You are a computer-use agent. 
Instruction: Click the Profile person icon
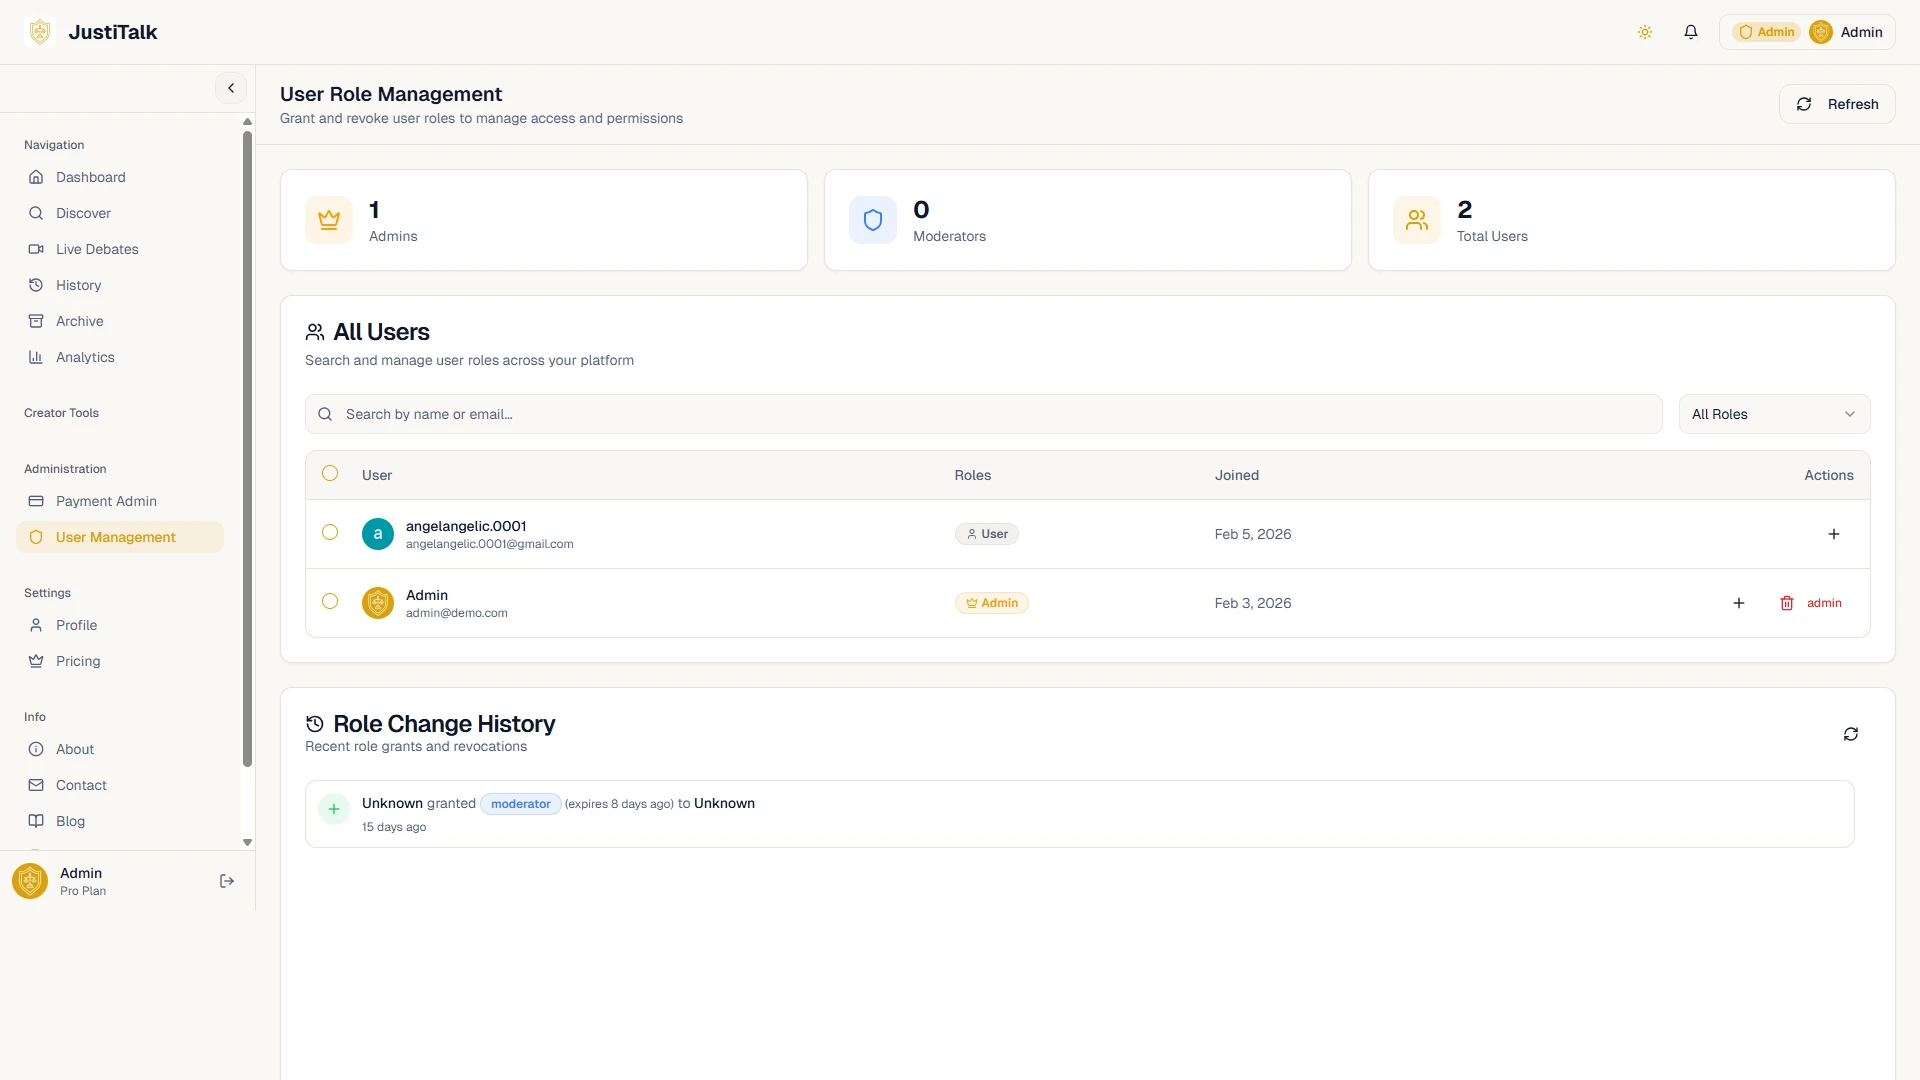[36, 625]
